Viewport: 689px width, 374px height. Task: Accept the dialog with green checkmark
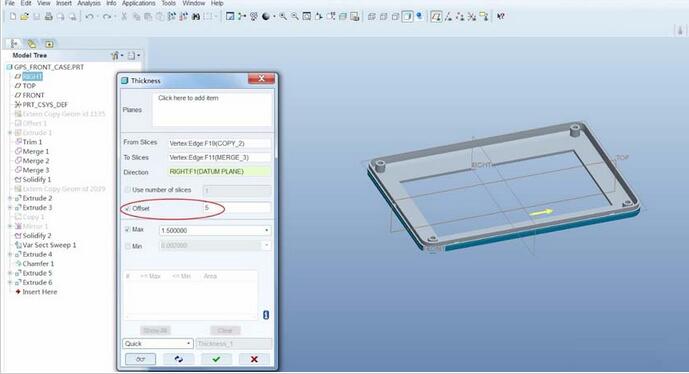click(216, 359)
